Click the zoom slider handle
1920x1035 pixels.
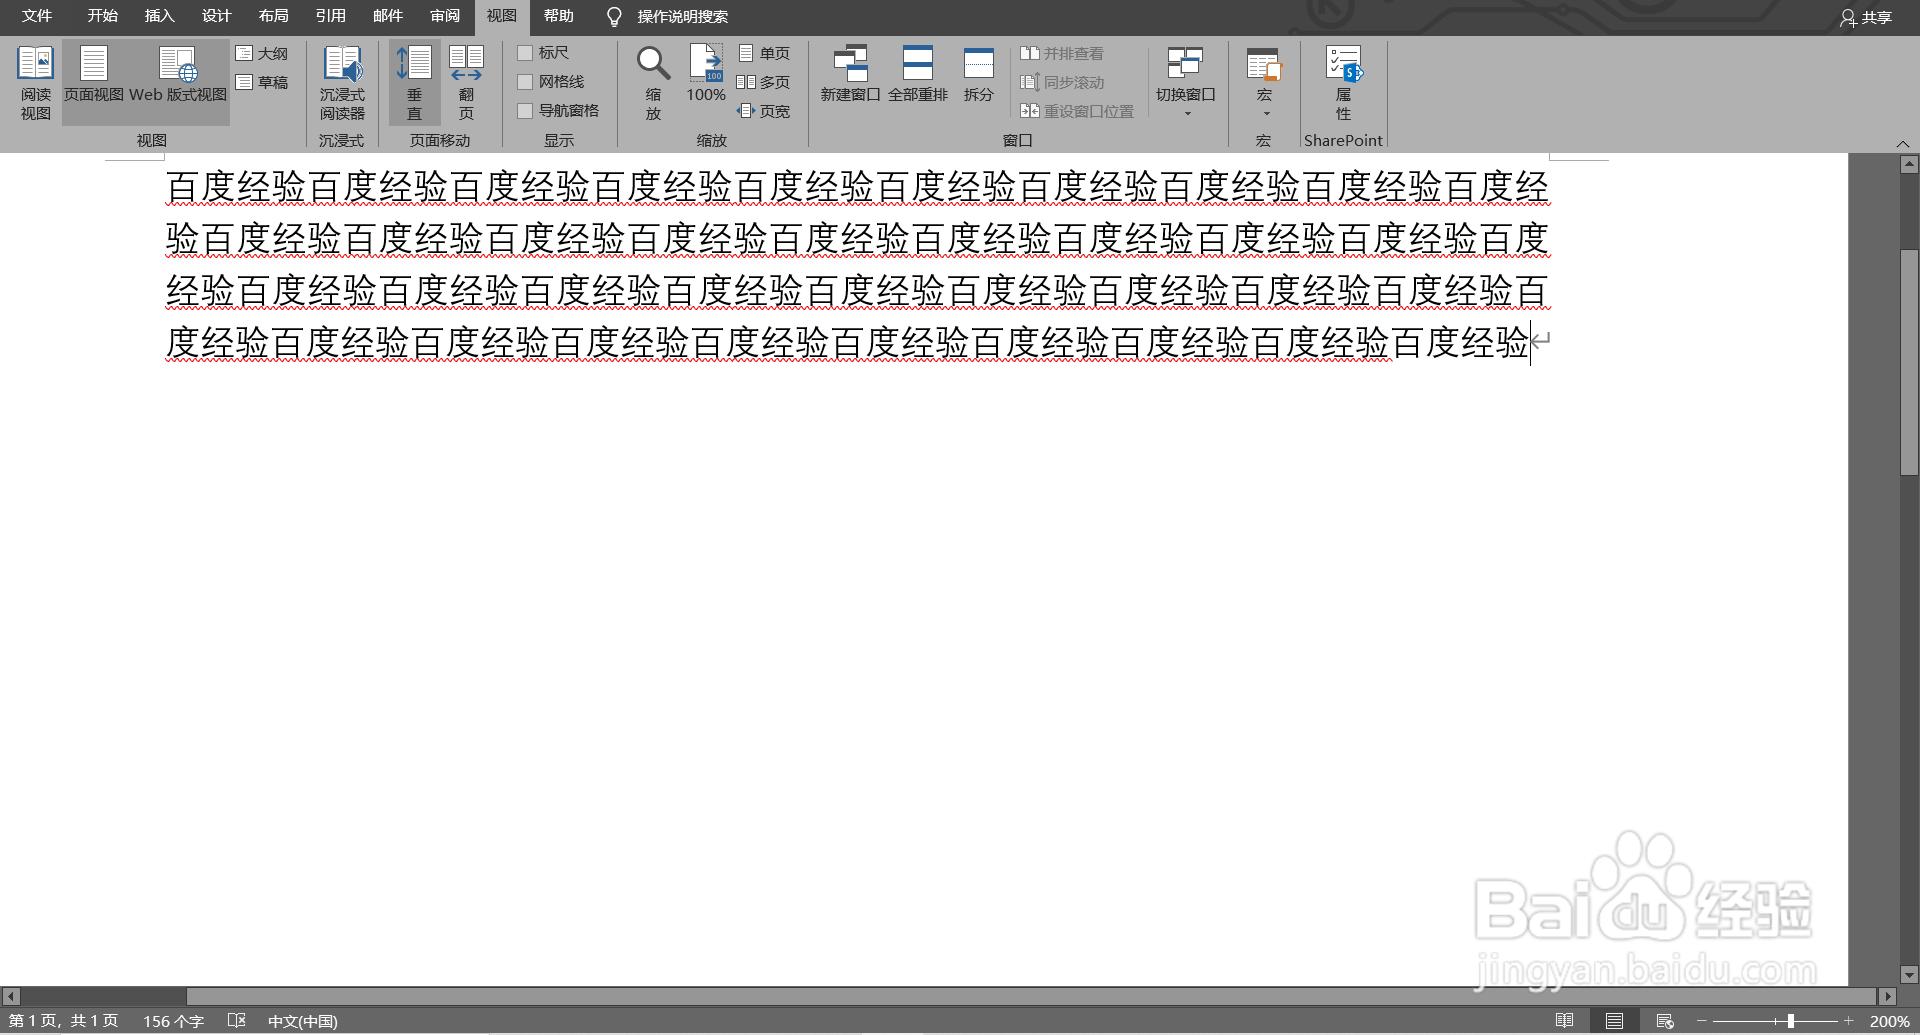tap(1791, 1021)
